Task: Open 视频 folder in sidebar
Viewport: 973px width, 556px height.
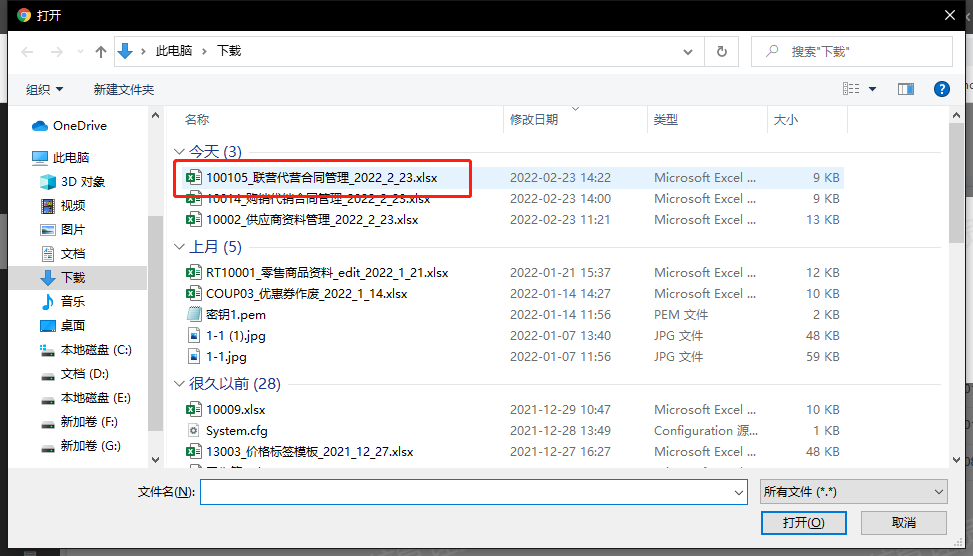Action: pyautogui.click(x=63, y=205)
